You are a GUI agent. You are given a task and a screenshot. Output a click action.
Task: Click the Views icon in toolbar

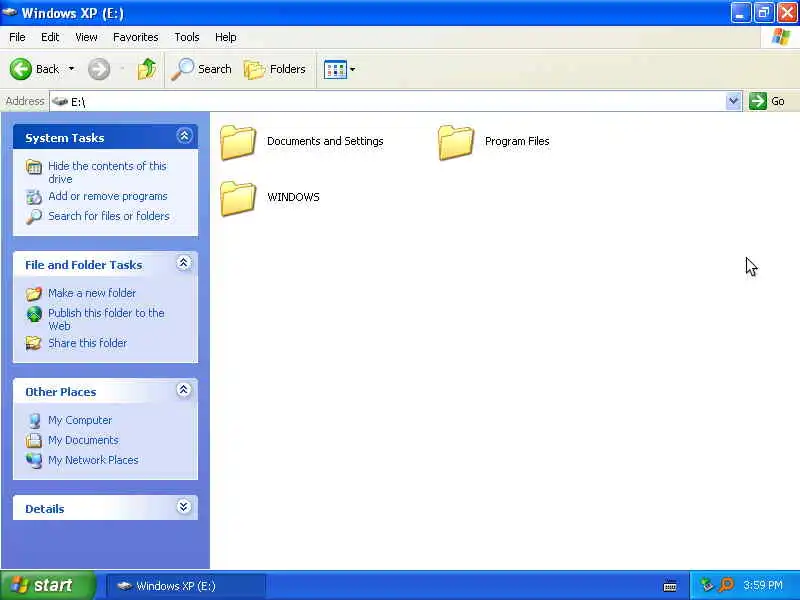[x=335, y=69]
